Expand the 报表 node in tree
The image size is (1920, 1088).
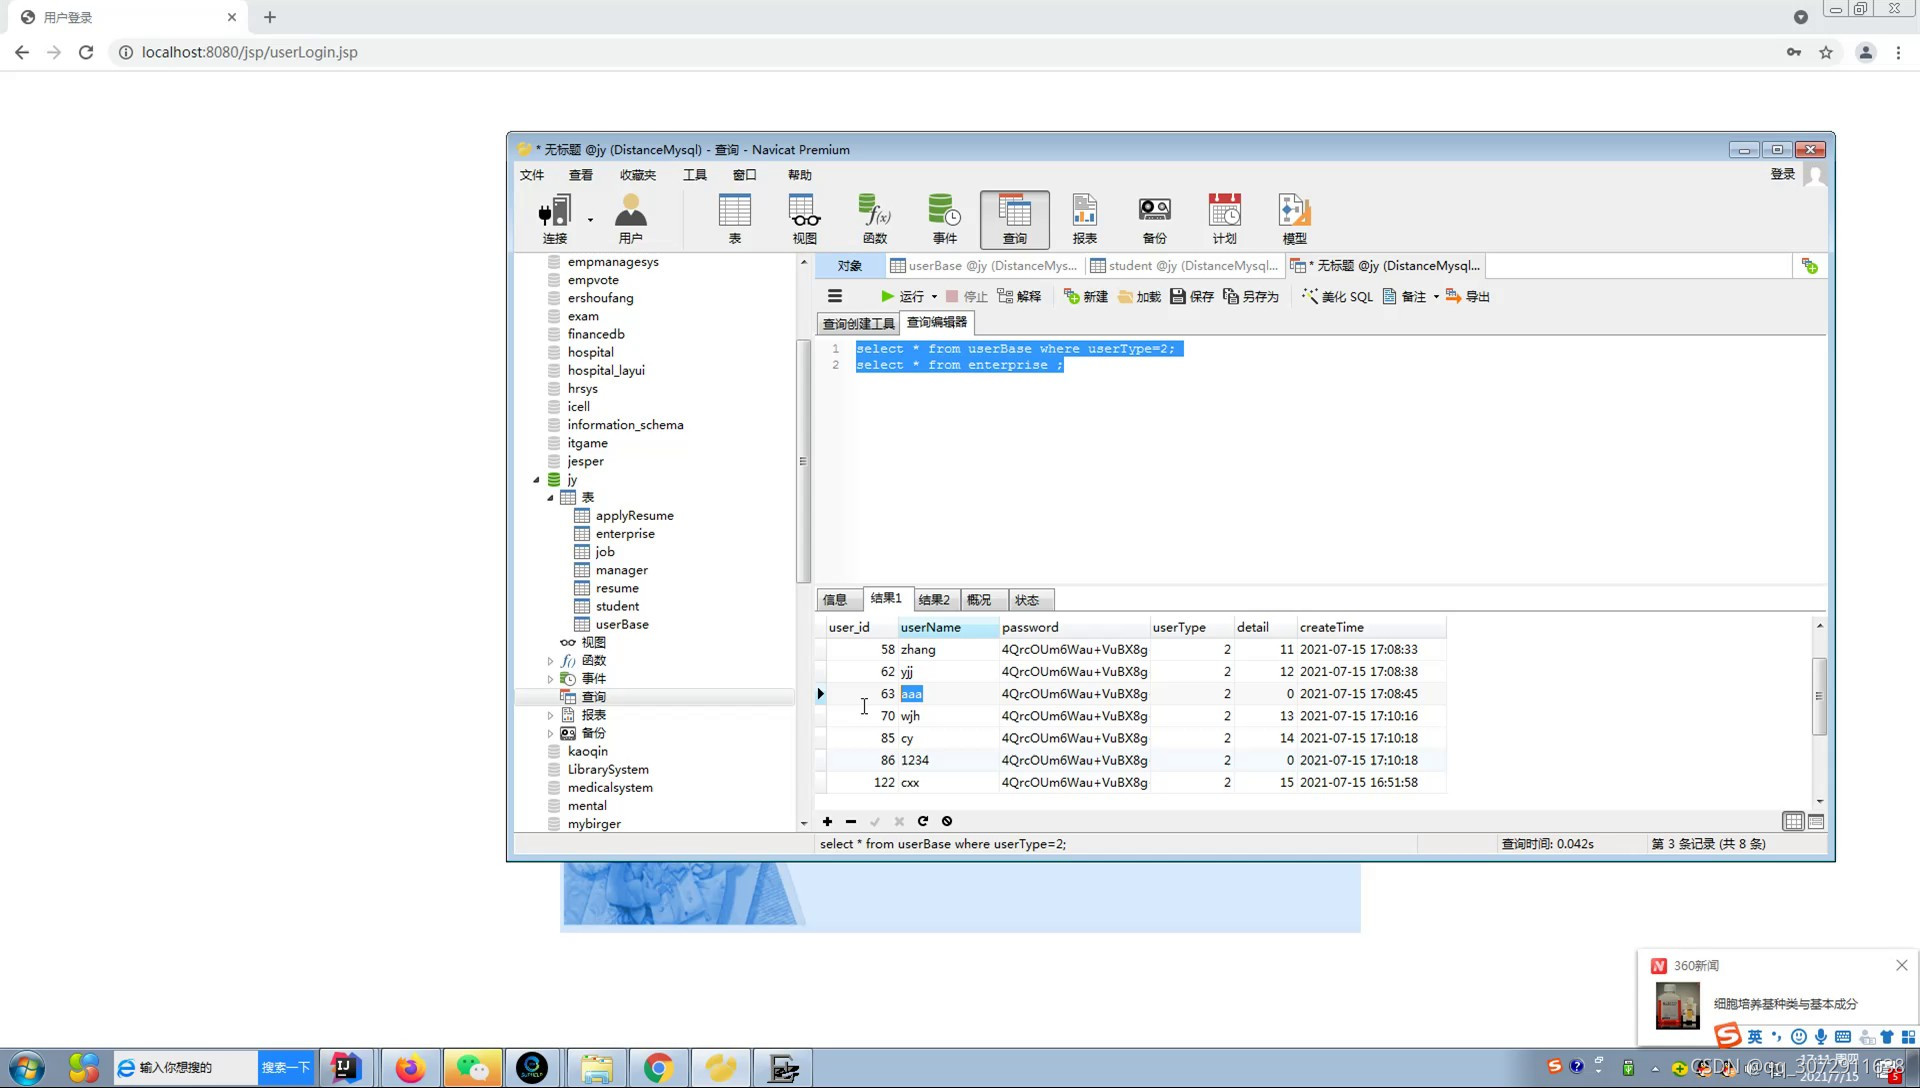coord(550,715)
